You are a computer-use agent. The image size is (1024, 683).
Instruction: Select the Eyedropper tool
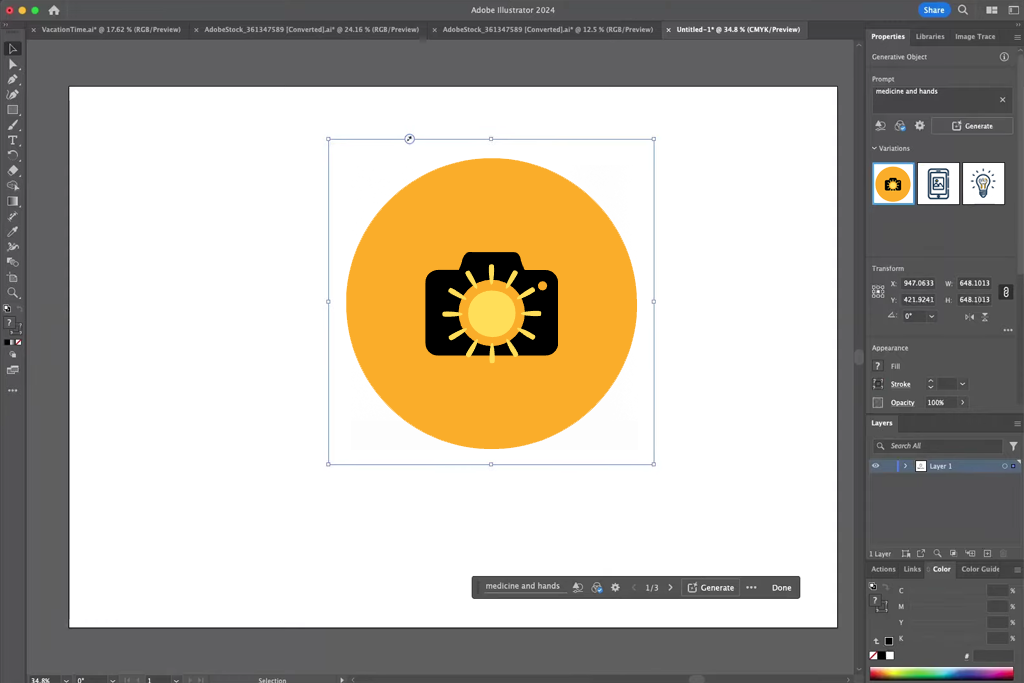pyautogui.click(x=12, y=232)
